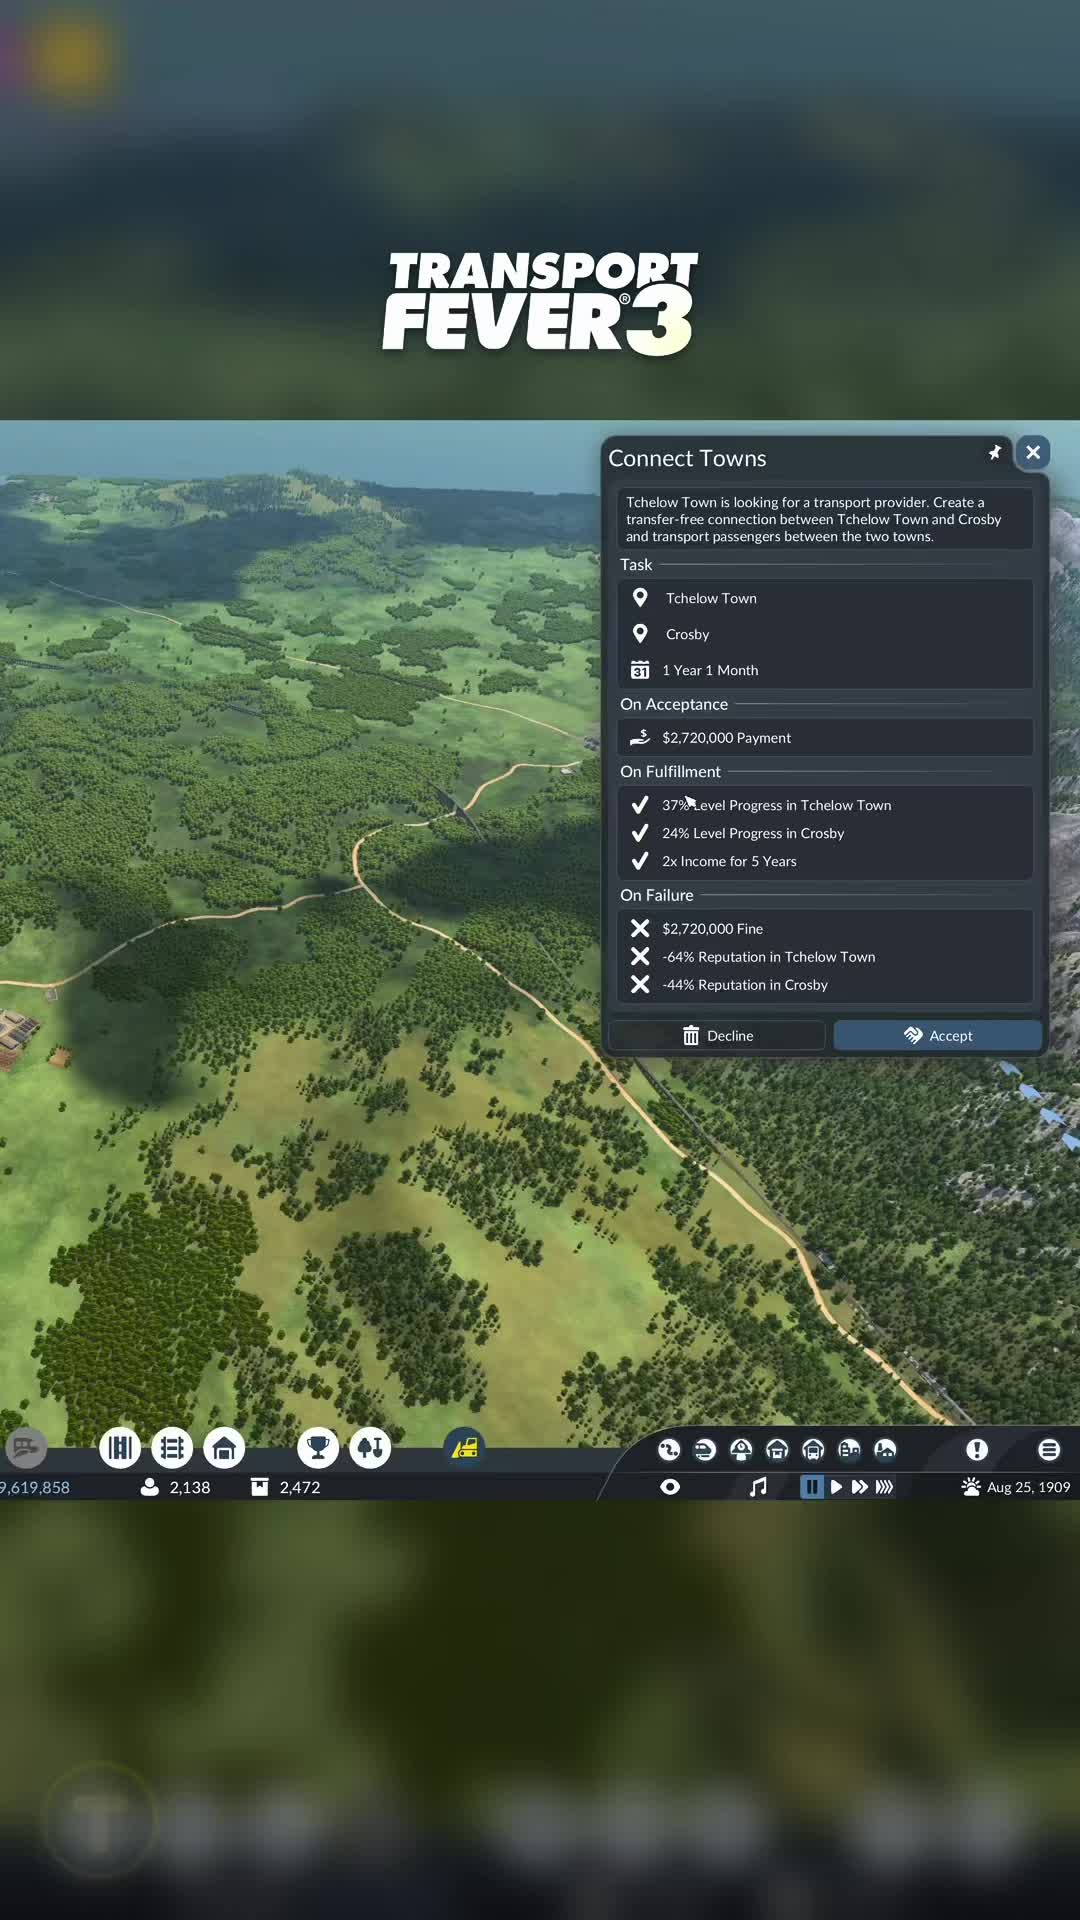1080x1920 pixels.
Task: Click the weather sun-cloud icon
Action: (x=971, y=1487)
